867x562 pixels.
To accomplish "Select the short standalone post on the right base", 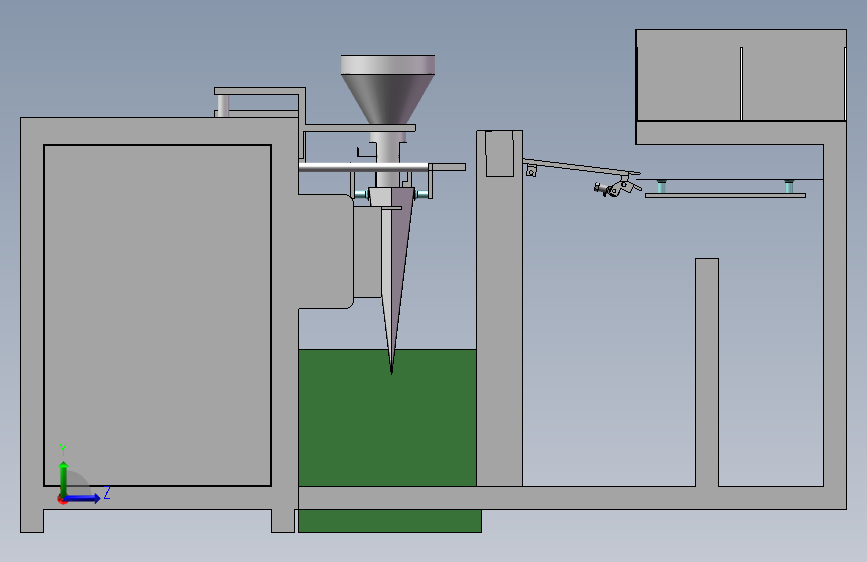I will coord(707,372).
